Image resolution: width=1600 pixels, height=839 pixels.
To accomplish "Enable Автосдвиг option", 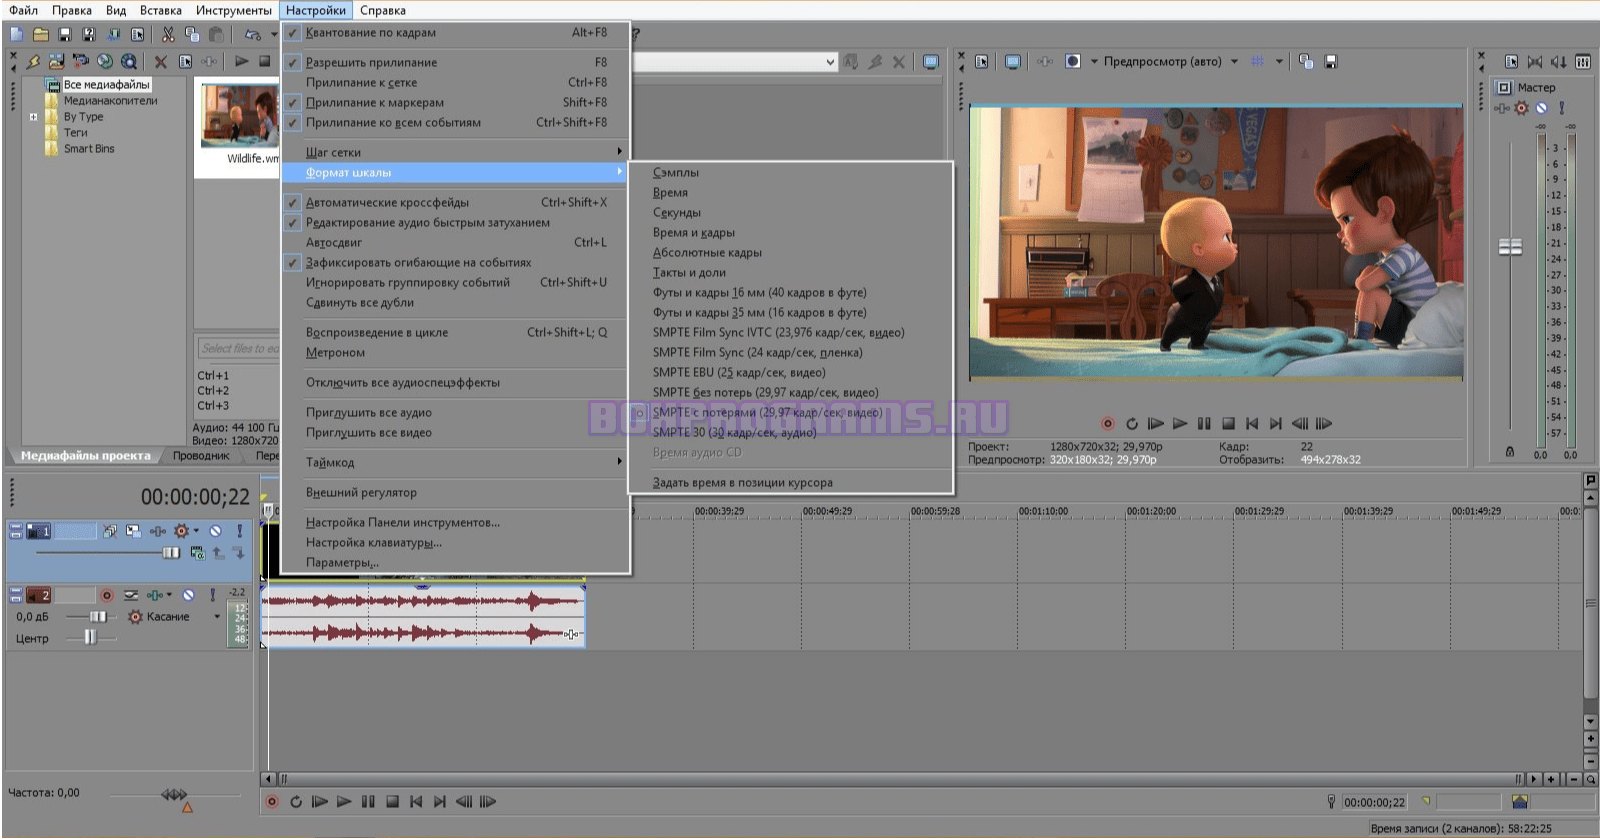I will coord(456,242).
